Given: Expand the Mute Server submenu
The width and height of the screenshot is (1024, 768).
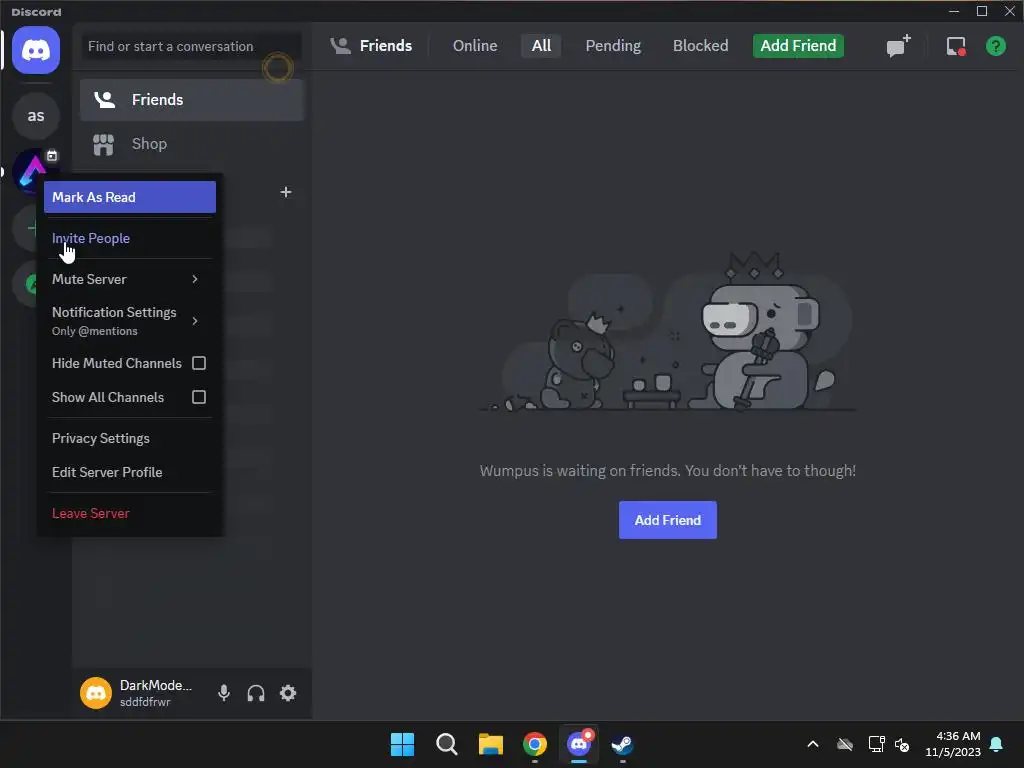Looking at the screenshot, I should click(130, 279).
